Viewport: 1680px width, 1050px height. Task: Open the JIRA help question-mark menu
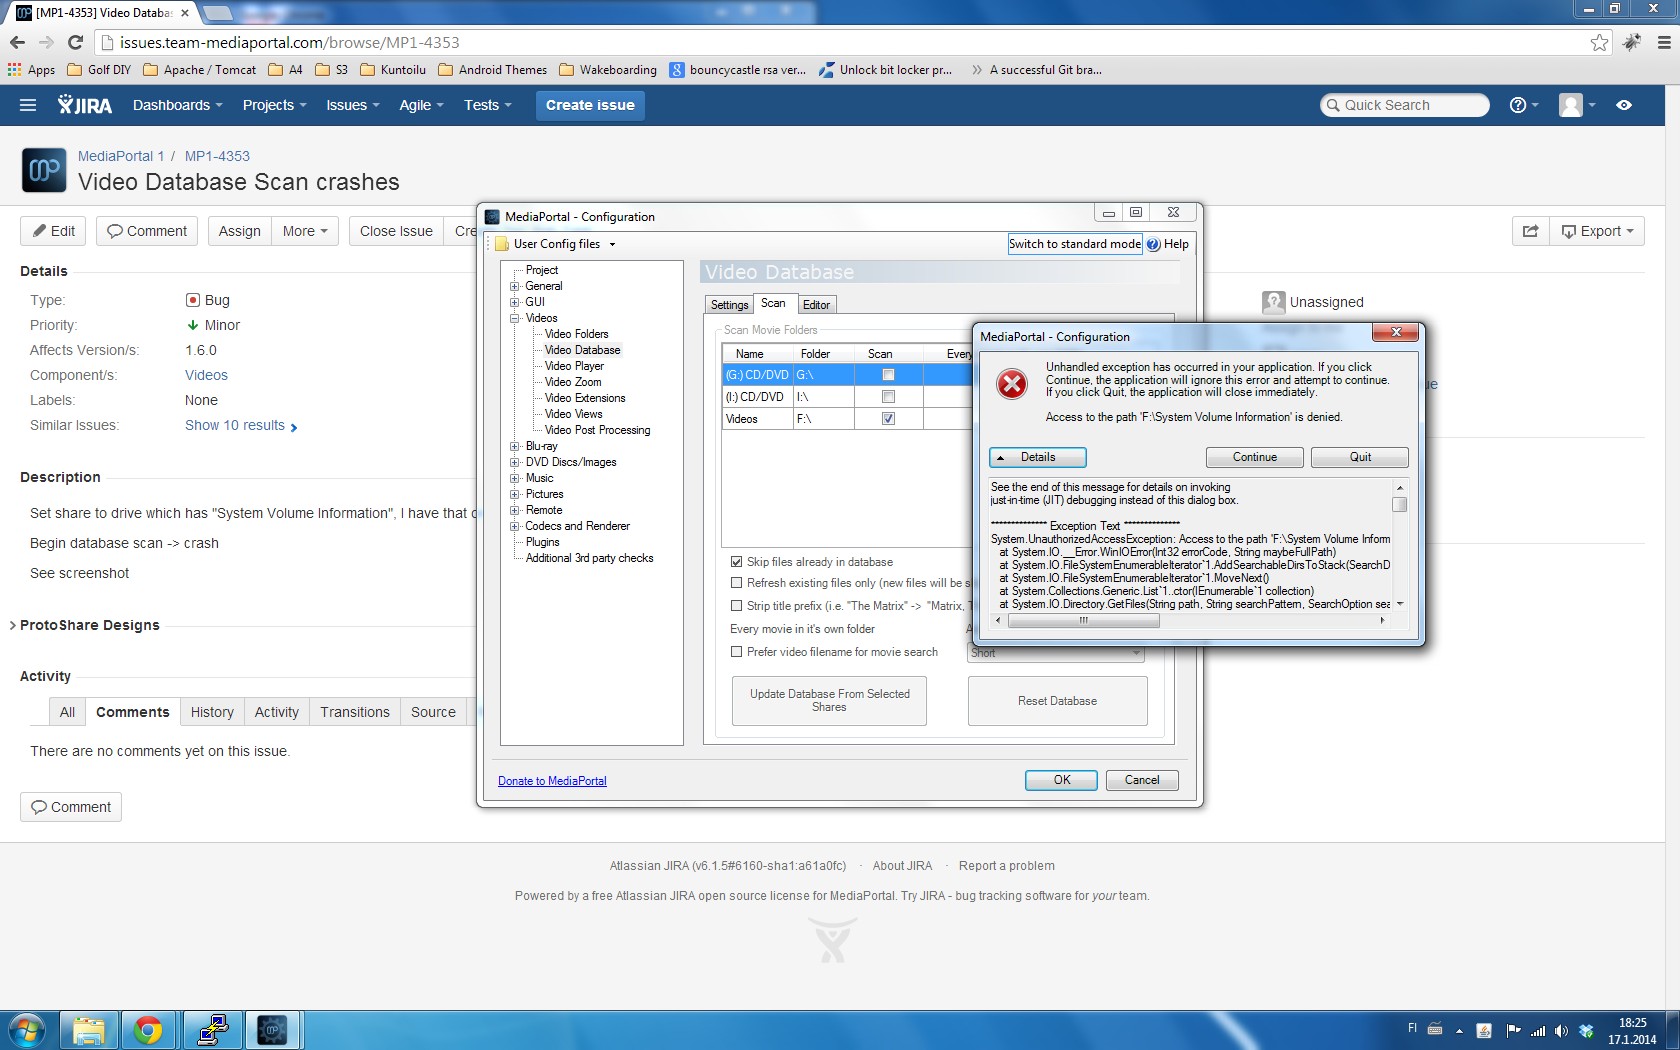[x=1523, y=105]
